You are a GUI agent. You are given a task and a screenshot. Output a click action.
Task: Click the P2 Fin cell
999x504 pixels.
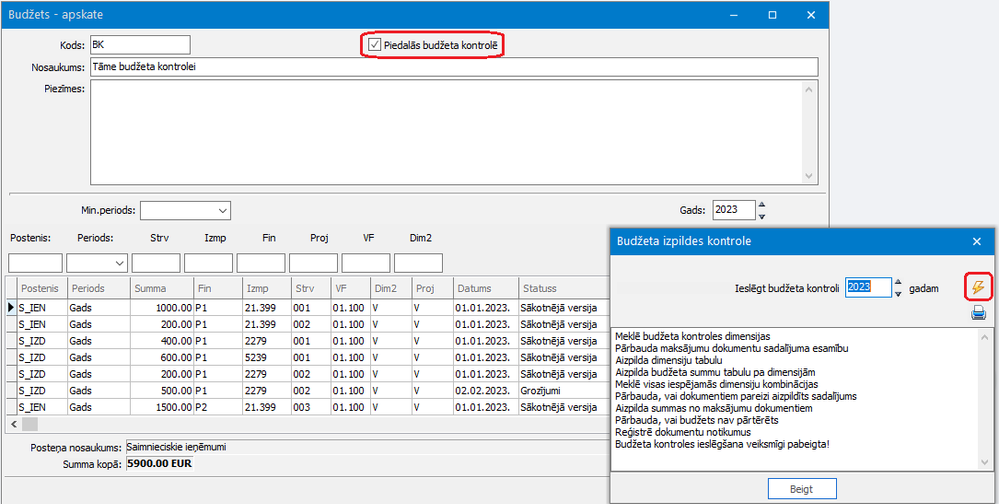coord(218,407)
